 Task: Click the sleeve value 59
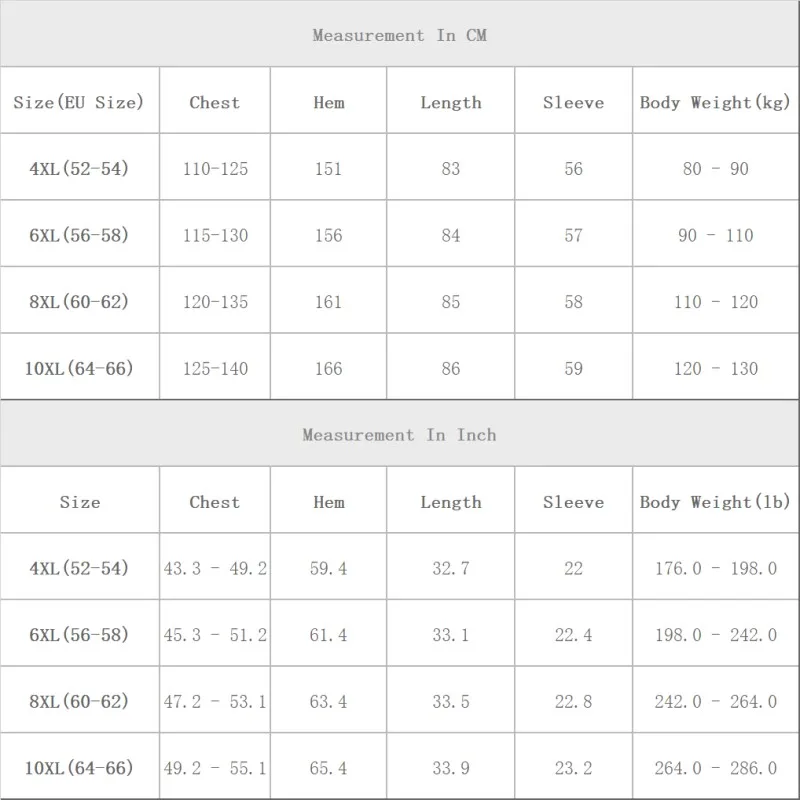point(573,369)
